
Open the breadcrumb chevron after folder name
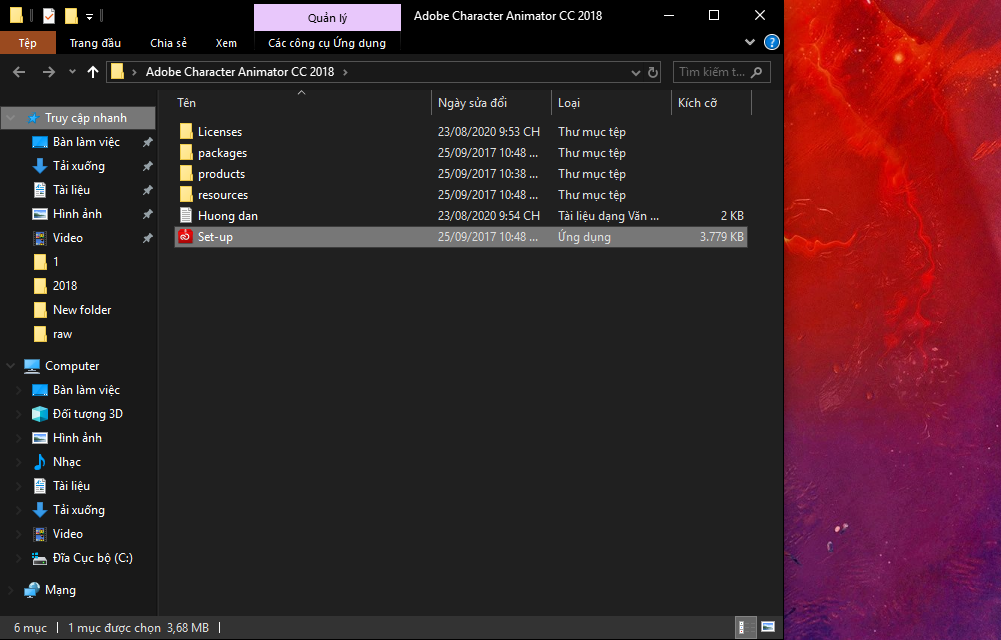click(345, 72)
